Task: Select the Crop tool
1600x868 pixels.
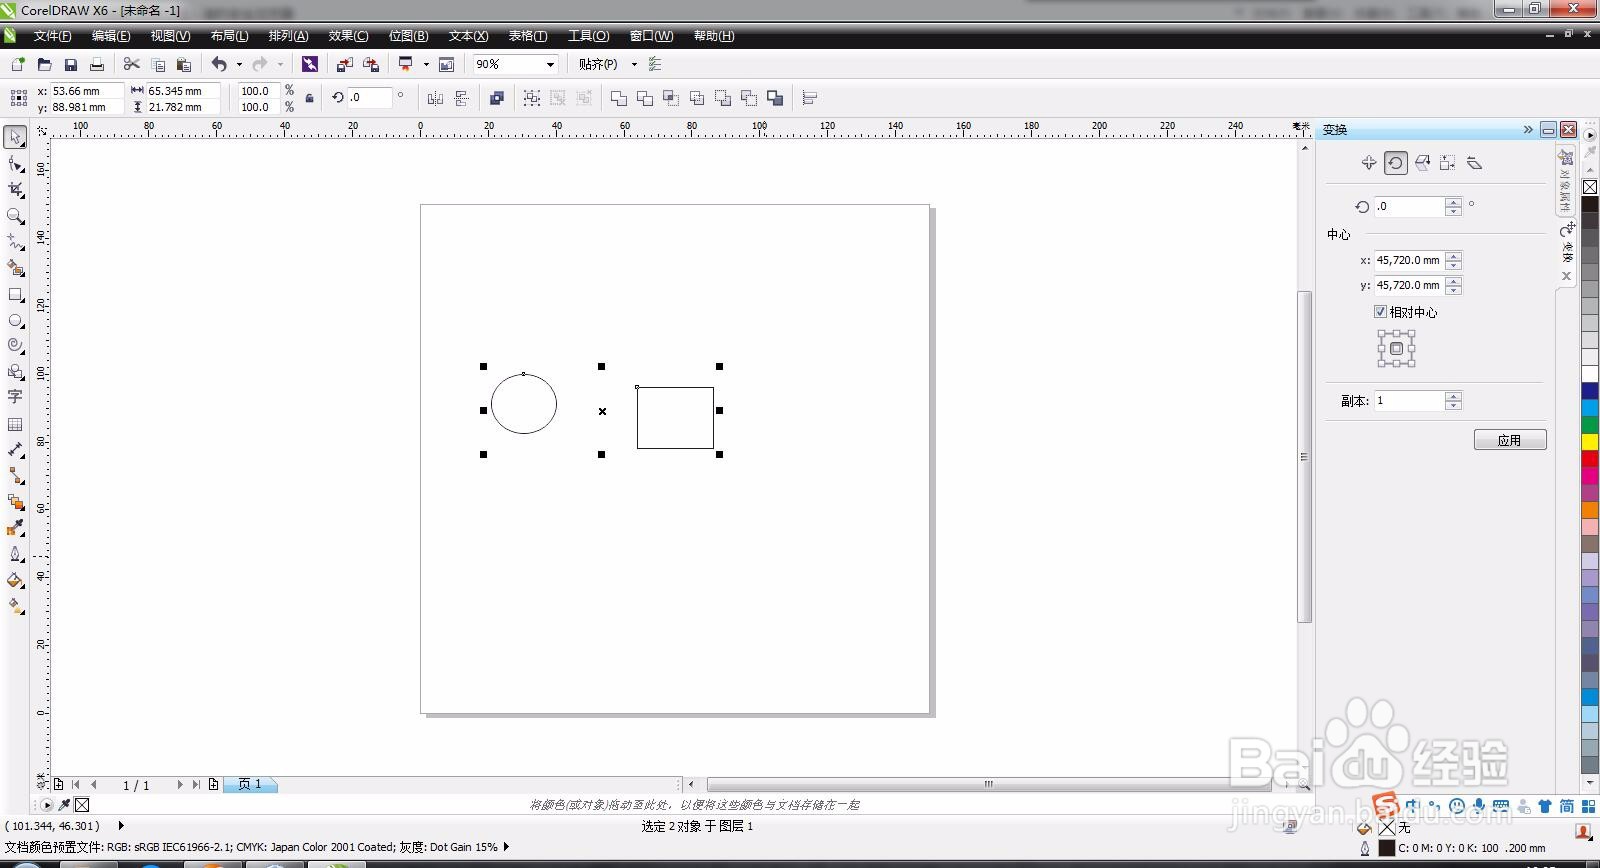Action: [x=15, y=189]
